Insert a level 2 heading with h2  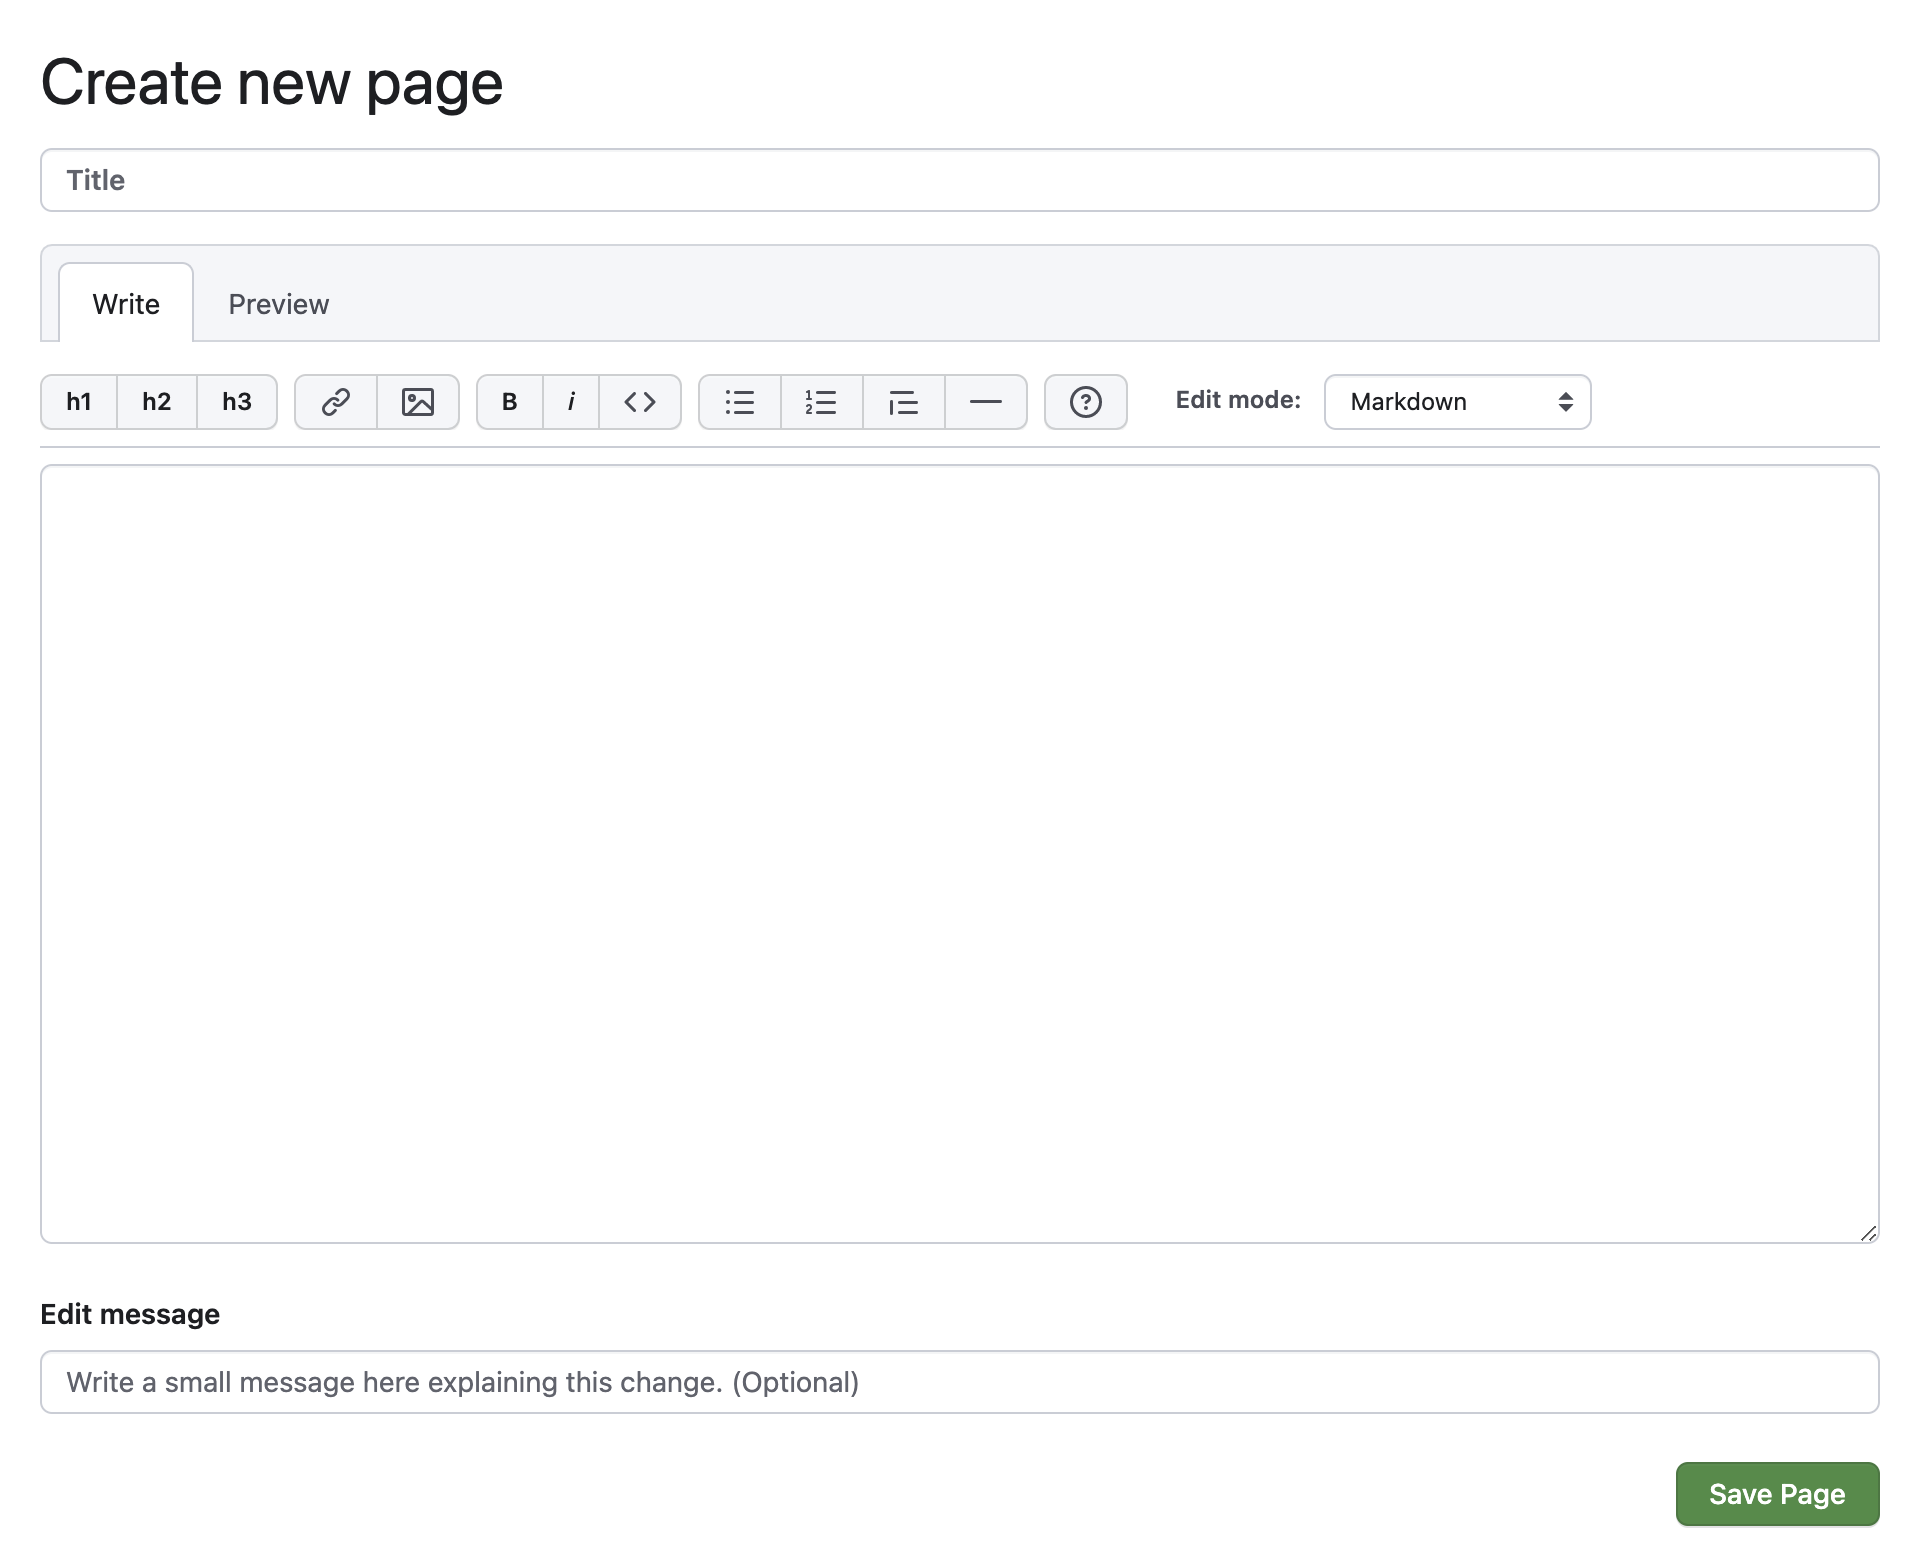pos(157,402)
